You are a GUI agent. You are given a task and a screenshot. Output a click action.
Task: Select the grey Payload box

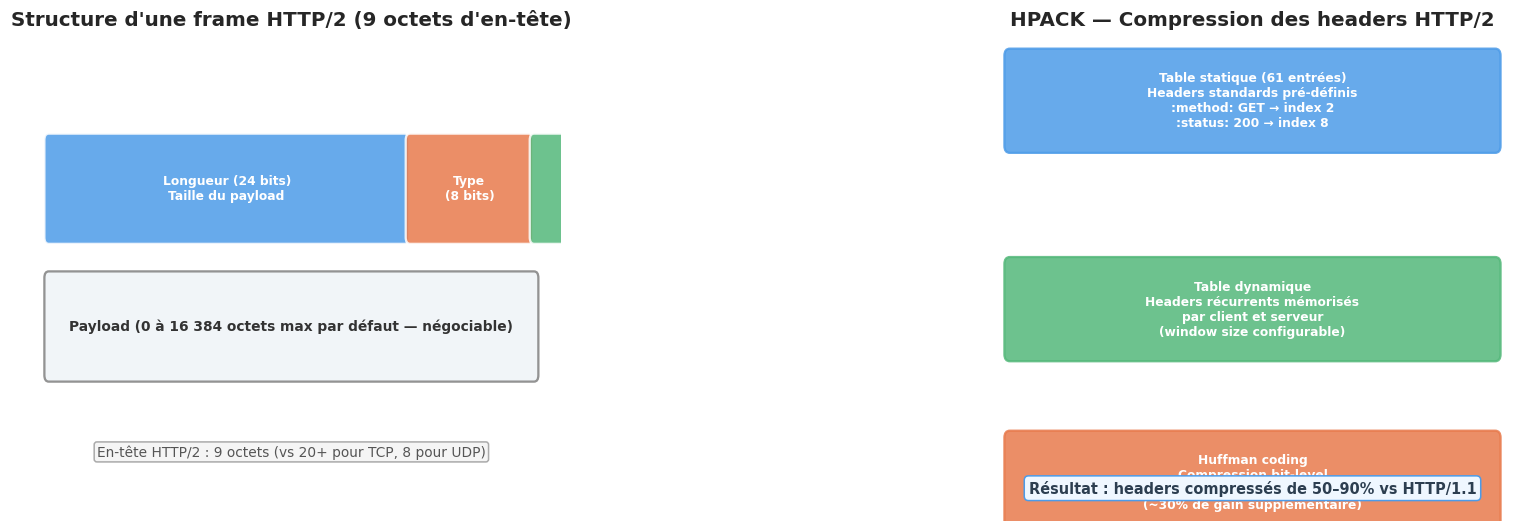point(291,327)
